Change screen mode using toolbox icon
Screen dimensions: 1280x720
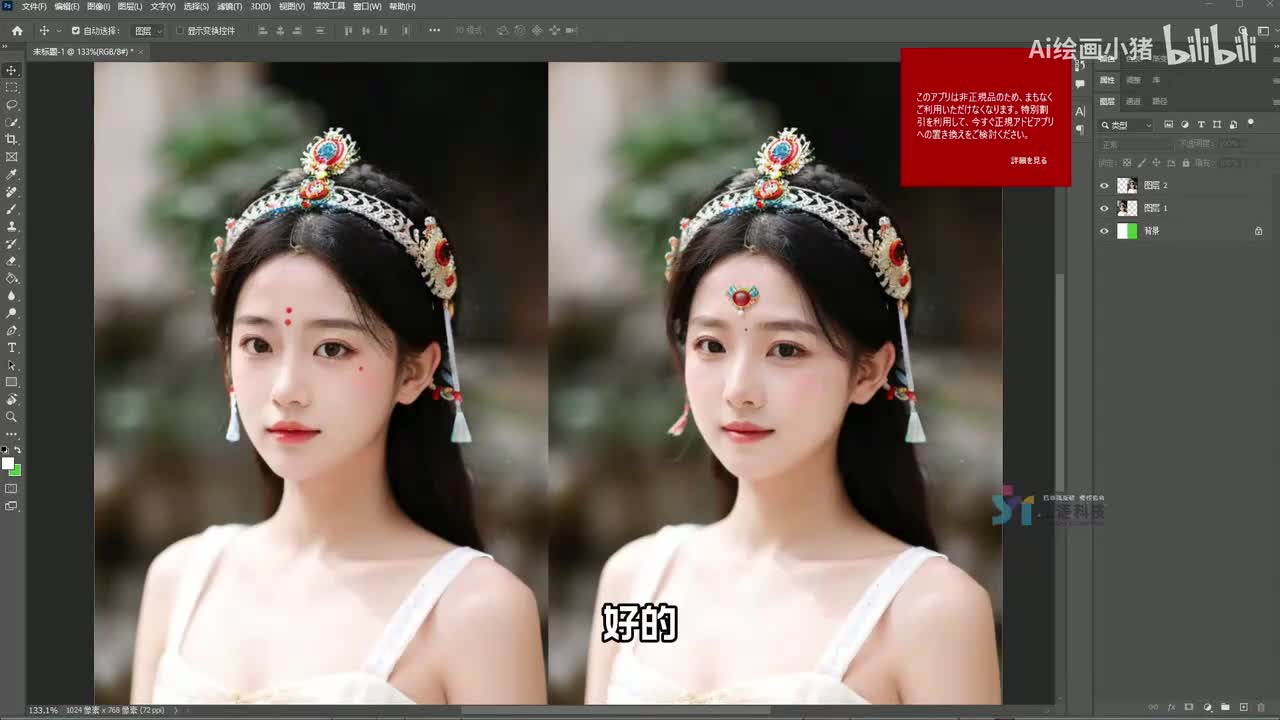pos(12,506)
